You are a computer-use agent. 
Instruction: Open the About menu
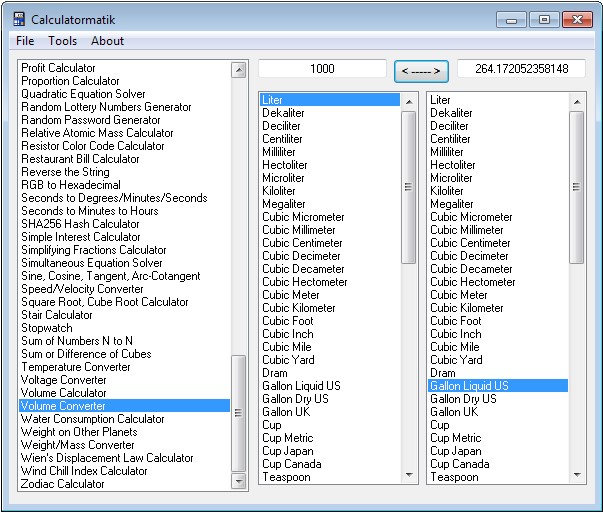tap(107, 41)
